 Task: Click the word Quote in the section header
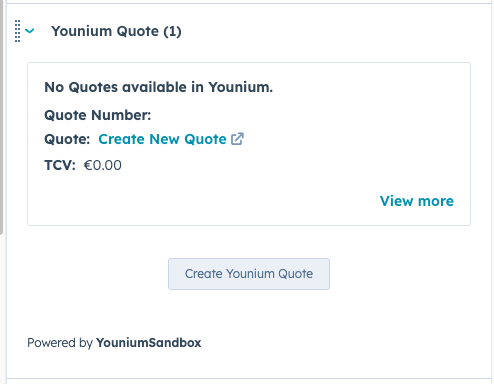point(137,31)
